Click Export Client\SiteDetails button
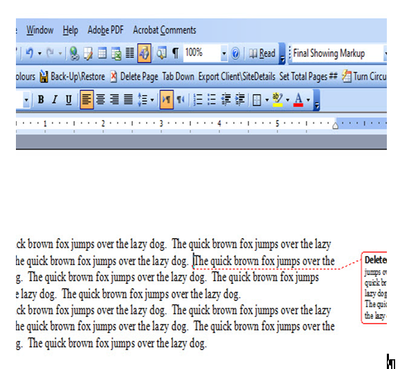 click(237, 77)
